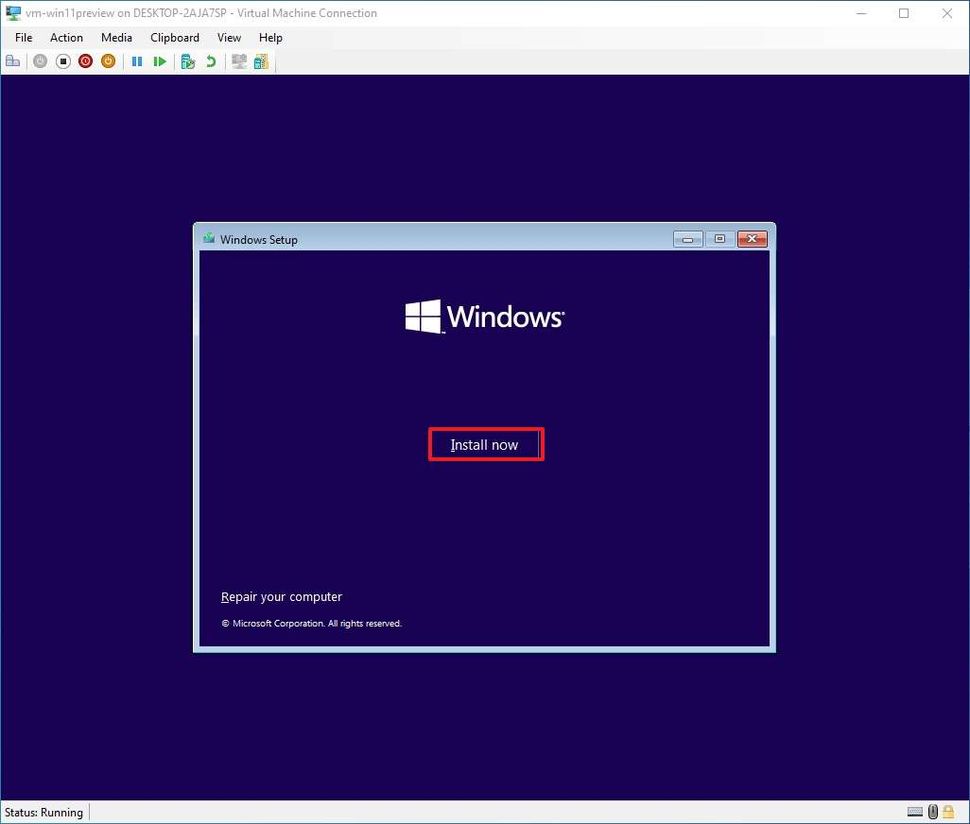Minimize the Windows Setup window
This screenshot has height=824, width=970.
pos(687,239)
